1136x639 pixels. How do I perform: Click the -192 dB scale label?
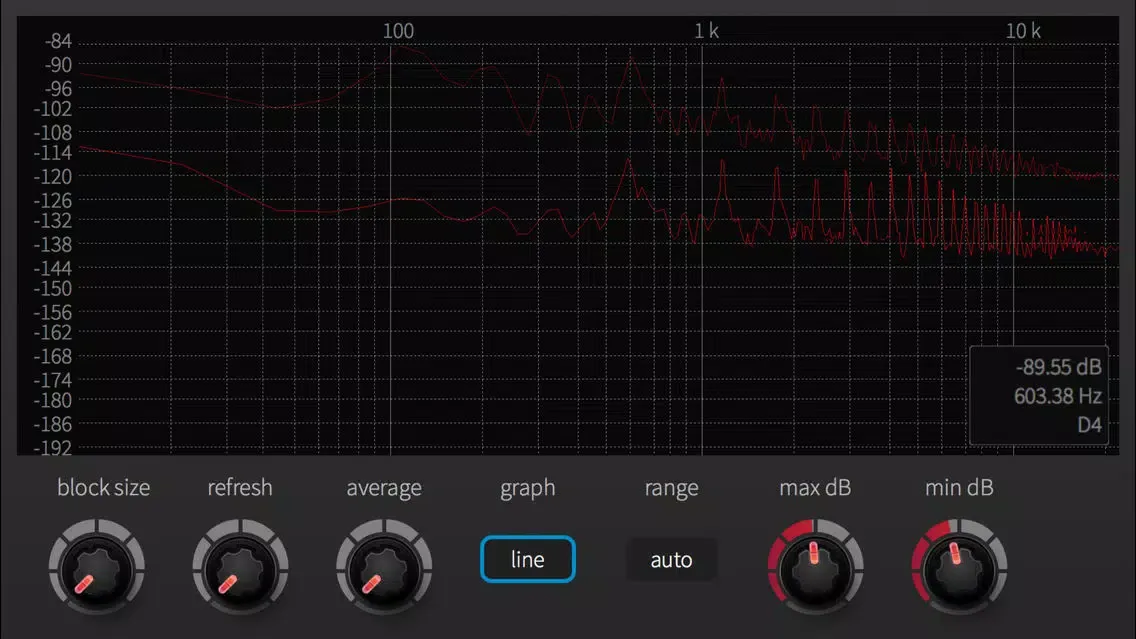click(53, 448)
